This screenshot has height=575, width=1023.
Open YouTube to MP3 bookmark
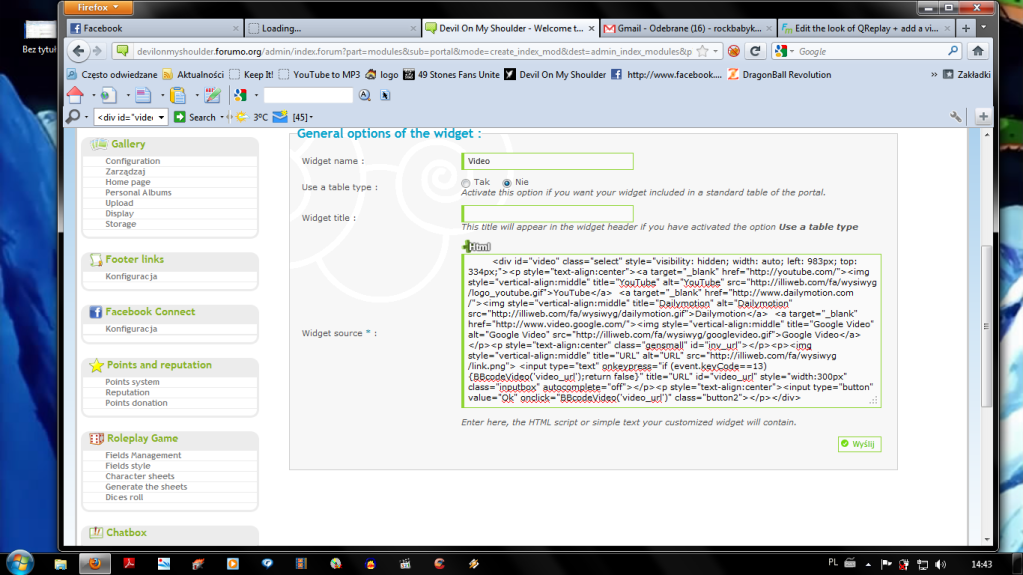319,74
